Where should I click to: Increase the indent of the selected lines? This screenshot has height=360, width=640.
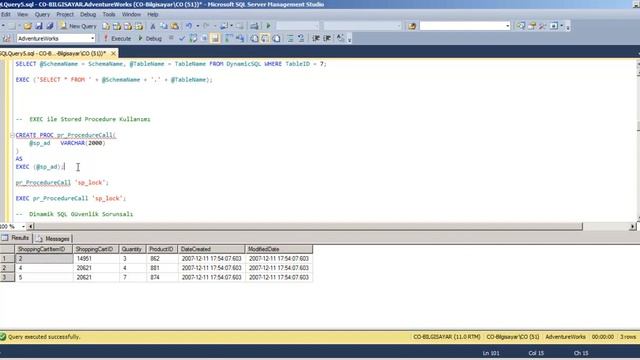point(327,38)
